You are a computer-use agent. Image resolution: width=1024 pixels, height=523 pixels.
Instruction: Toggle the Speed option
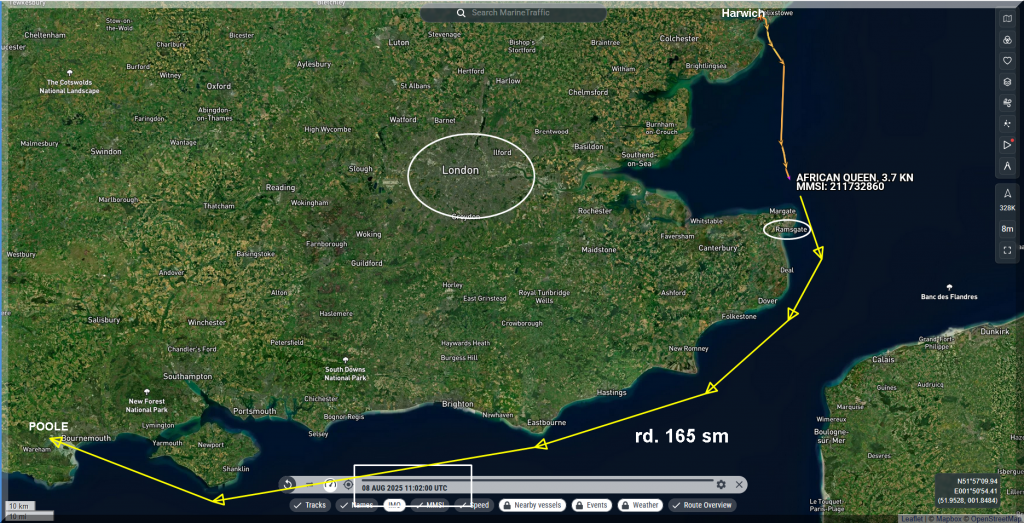click(x=474, y=505)
